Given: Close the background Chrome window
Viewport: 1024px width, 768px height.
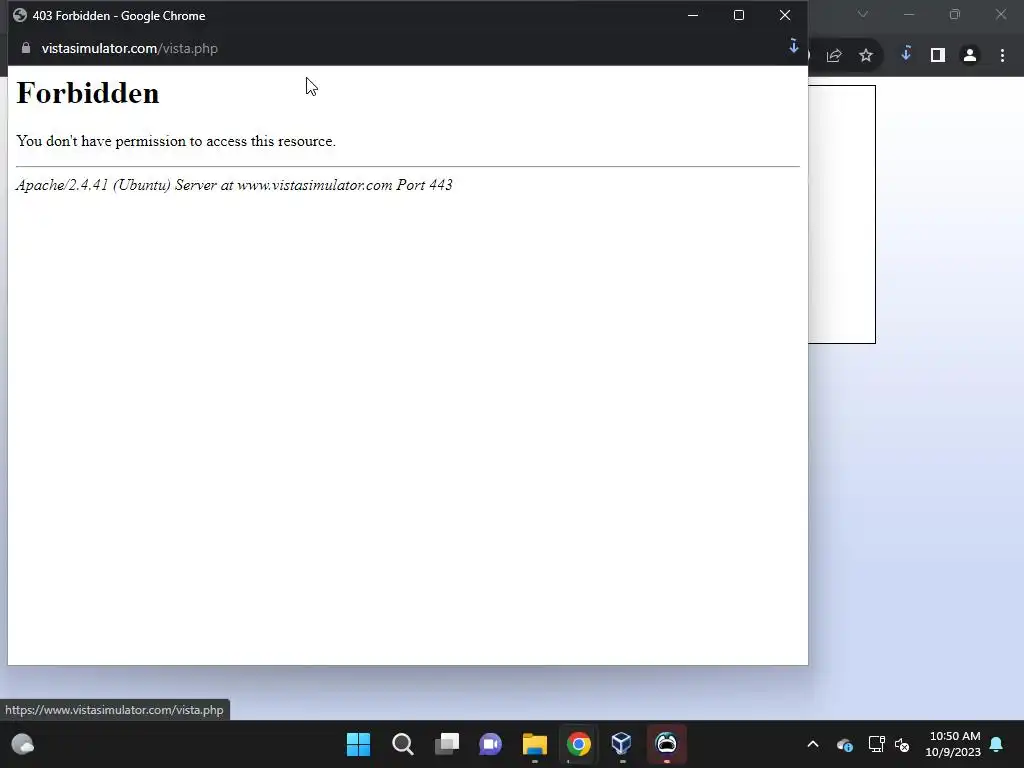Looking at the screenshot, I should coord(1000,14).
